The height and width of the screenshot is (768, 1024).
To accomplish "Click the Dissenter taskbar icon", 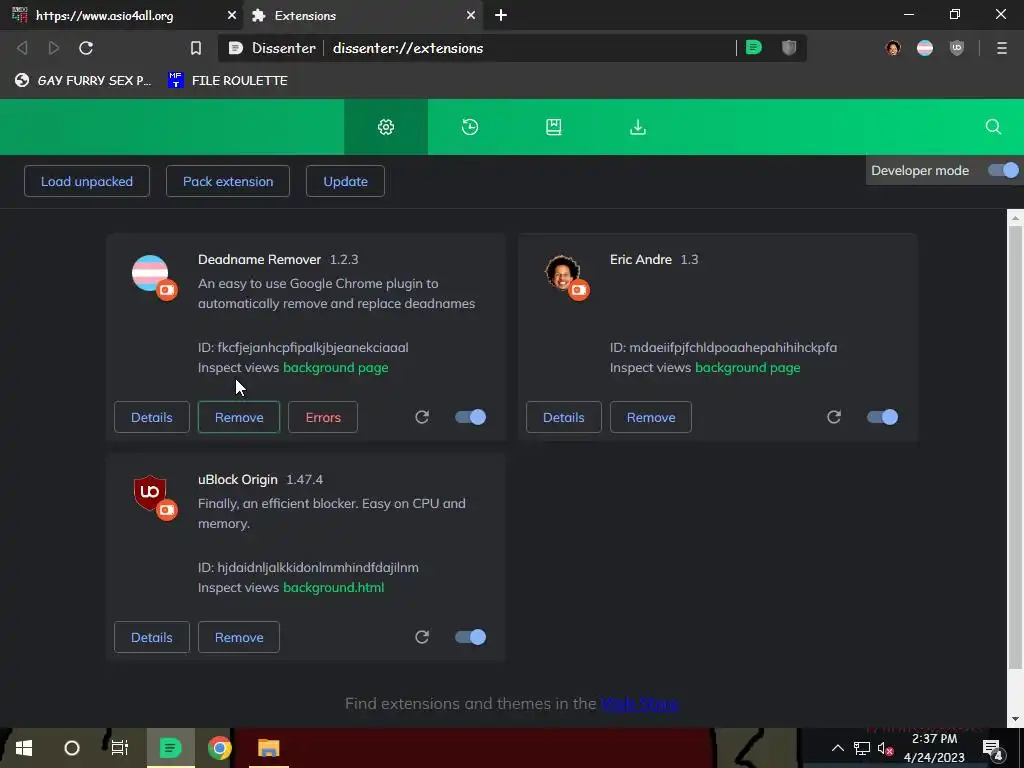I will click(170, 748).
